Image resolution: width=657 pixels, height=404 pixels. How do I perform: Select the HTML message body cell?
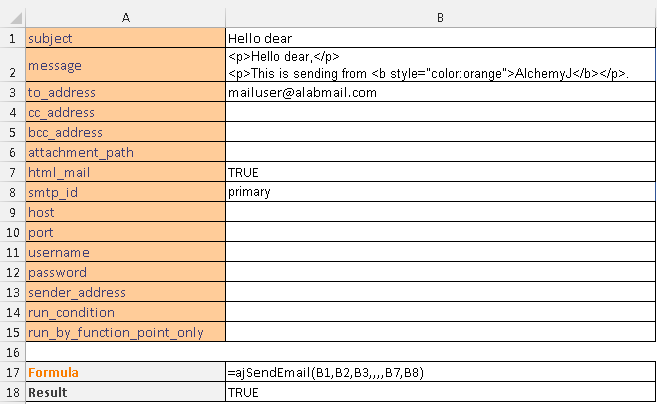point(440,65)
